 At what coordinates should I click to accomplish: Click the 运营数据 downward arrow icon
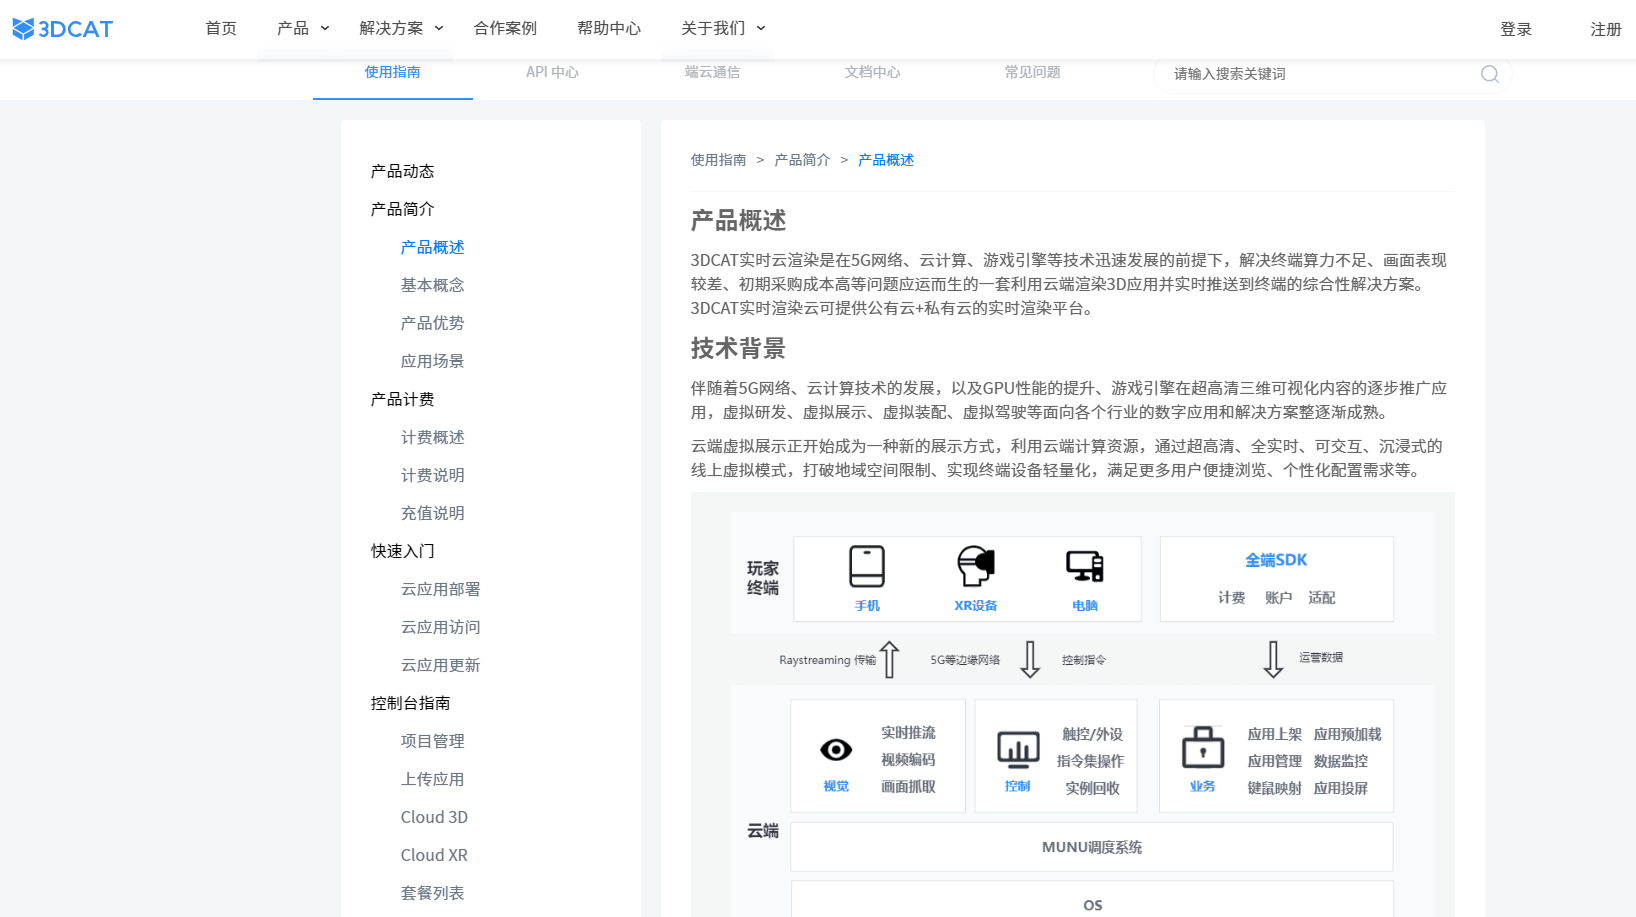[1273, 659]
